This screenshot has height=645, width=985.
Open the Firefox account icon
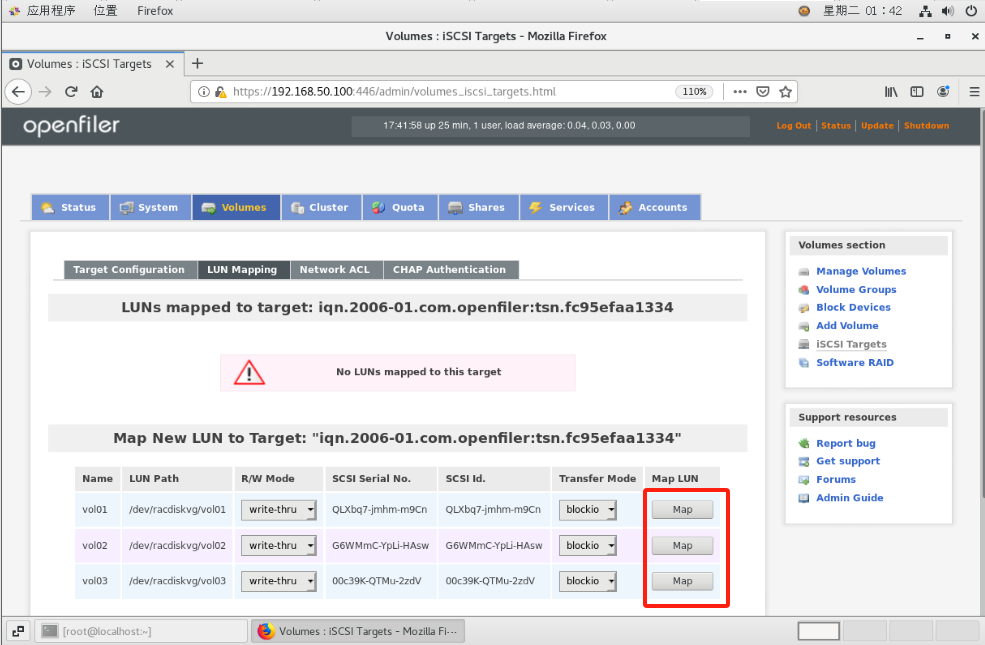click(x=943, y=92)
